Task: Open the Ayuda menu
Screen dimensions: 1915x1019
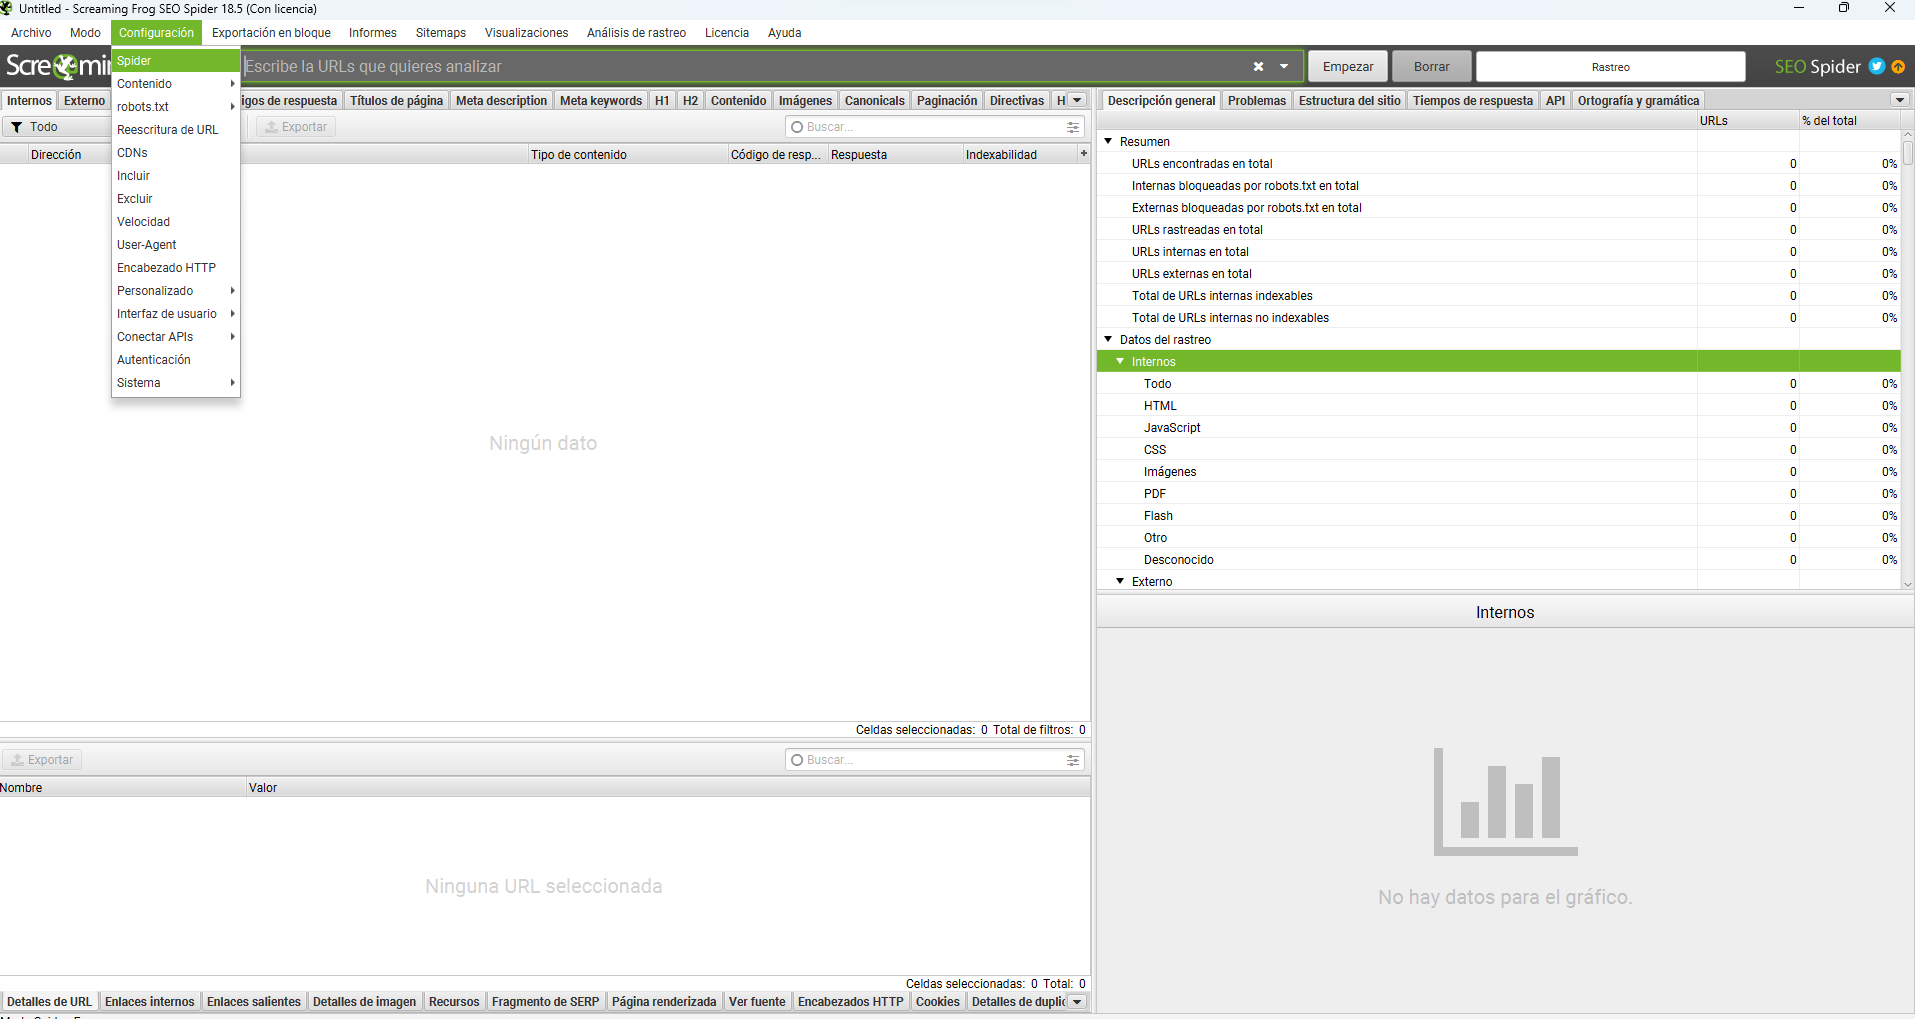Action: (x=785, y=33)
